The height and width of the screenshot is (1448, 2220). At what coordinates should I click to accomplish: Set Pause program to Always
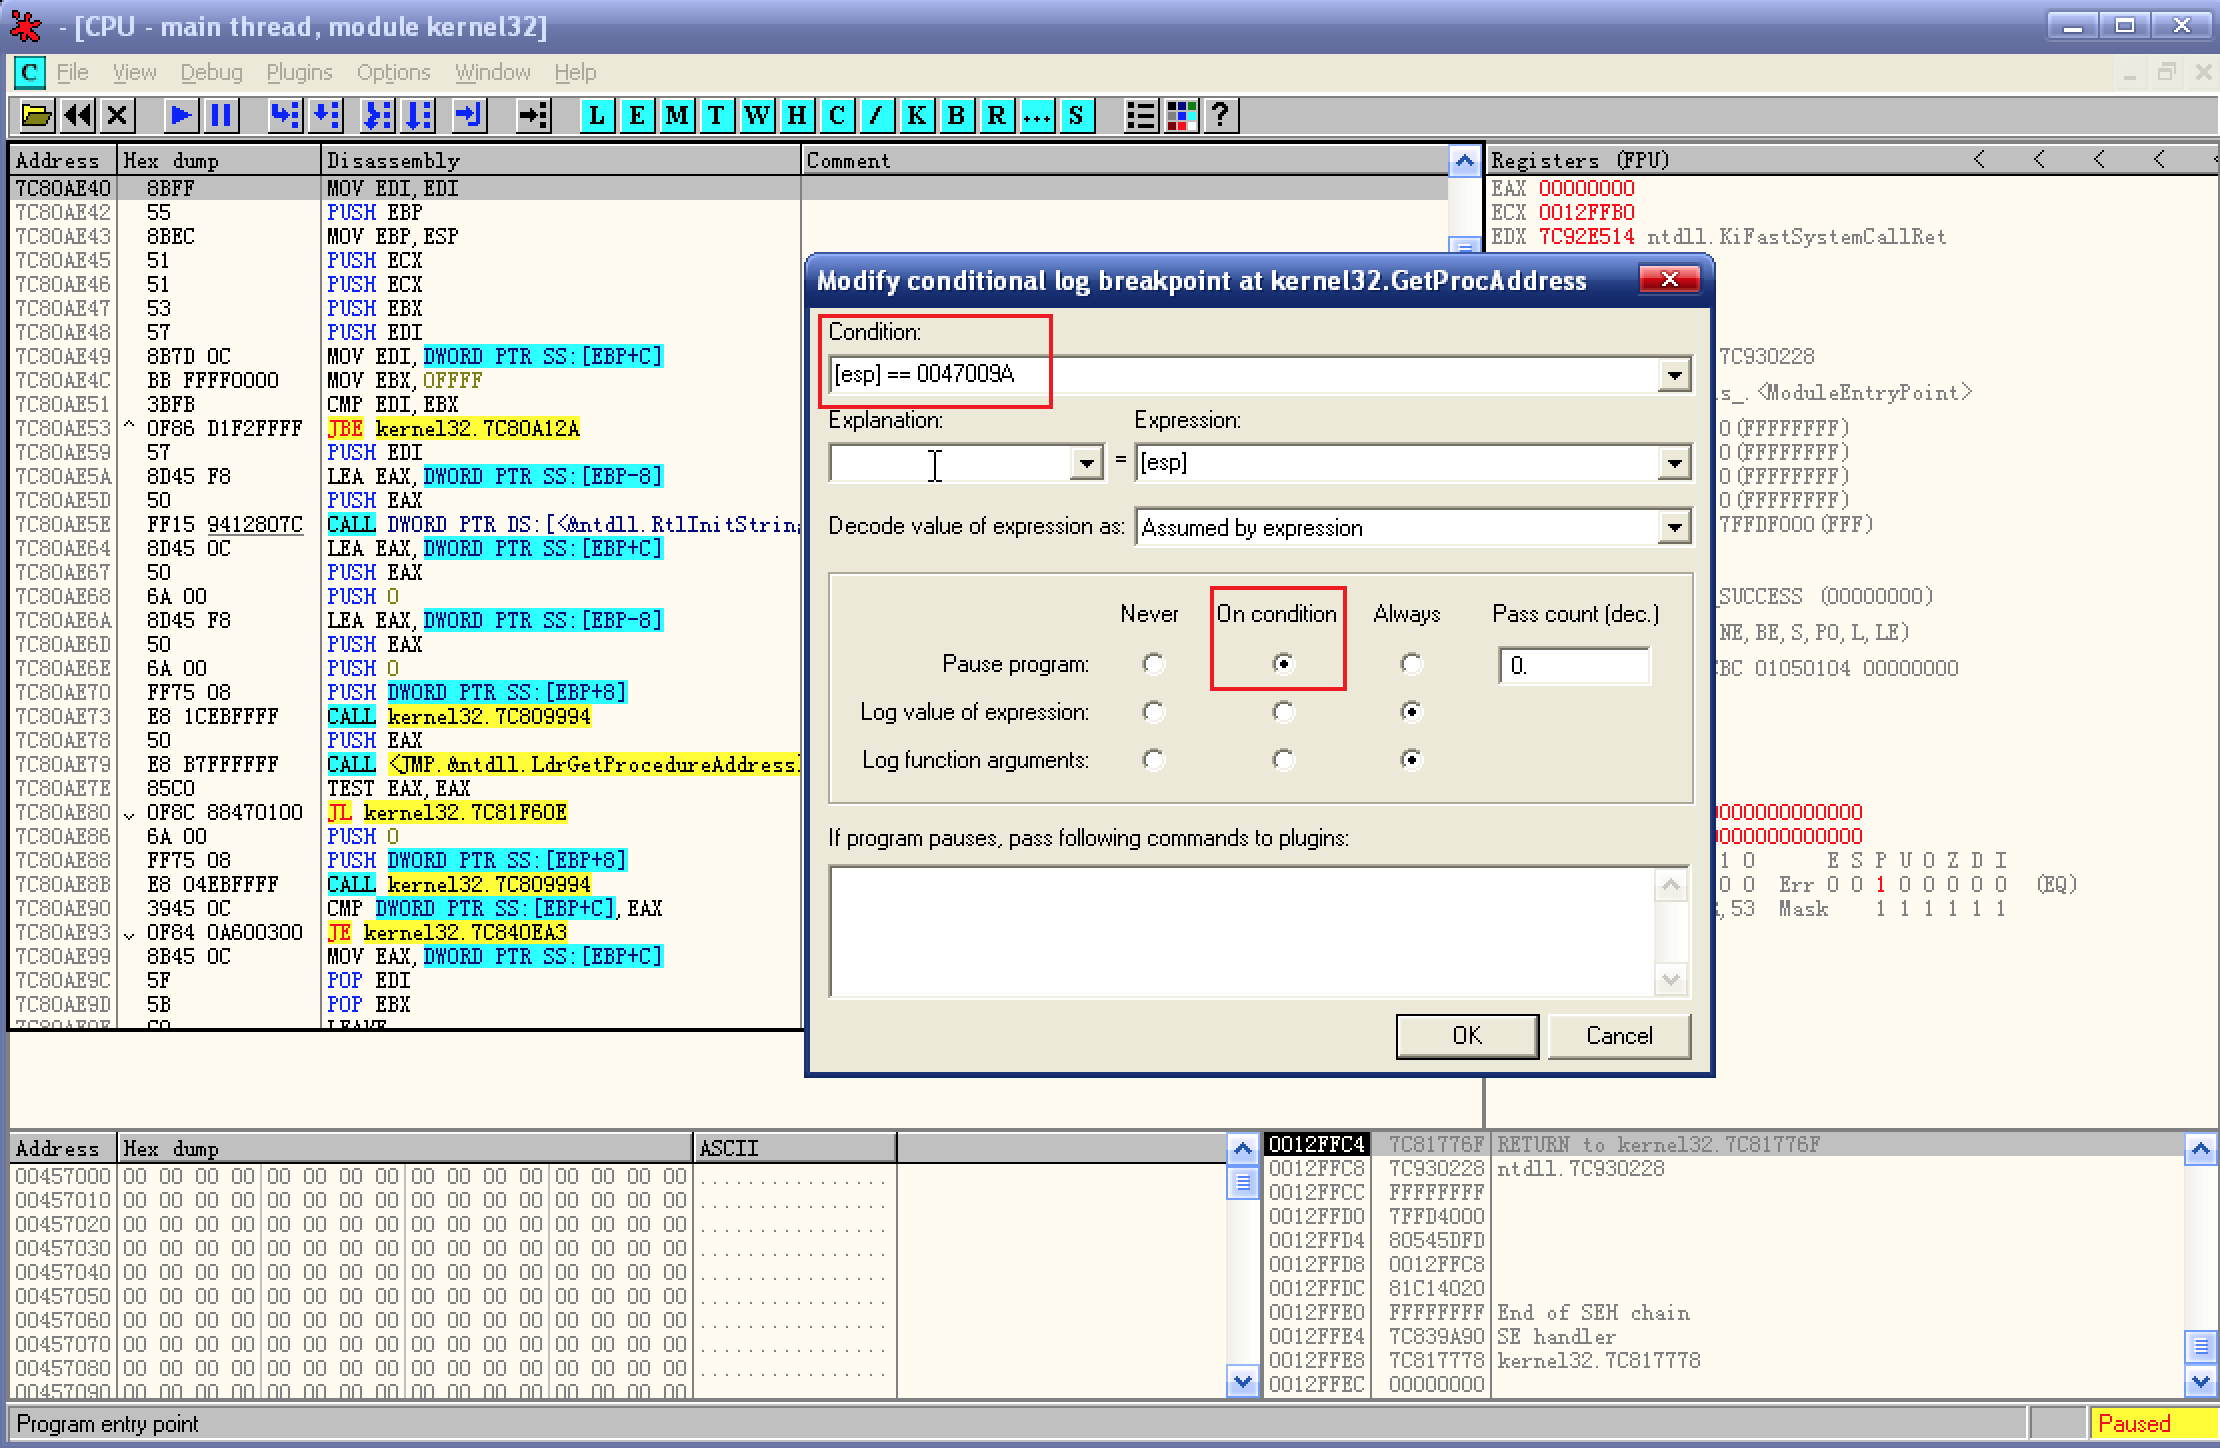coord(1411,664)
